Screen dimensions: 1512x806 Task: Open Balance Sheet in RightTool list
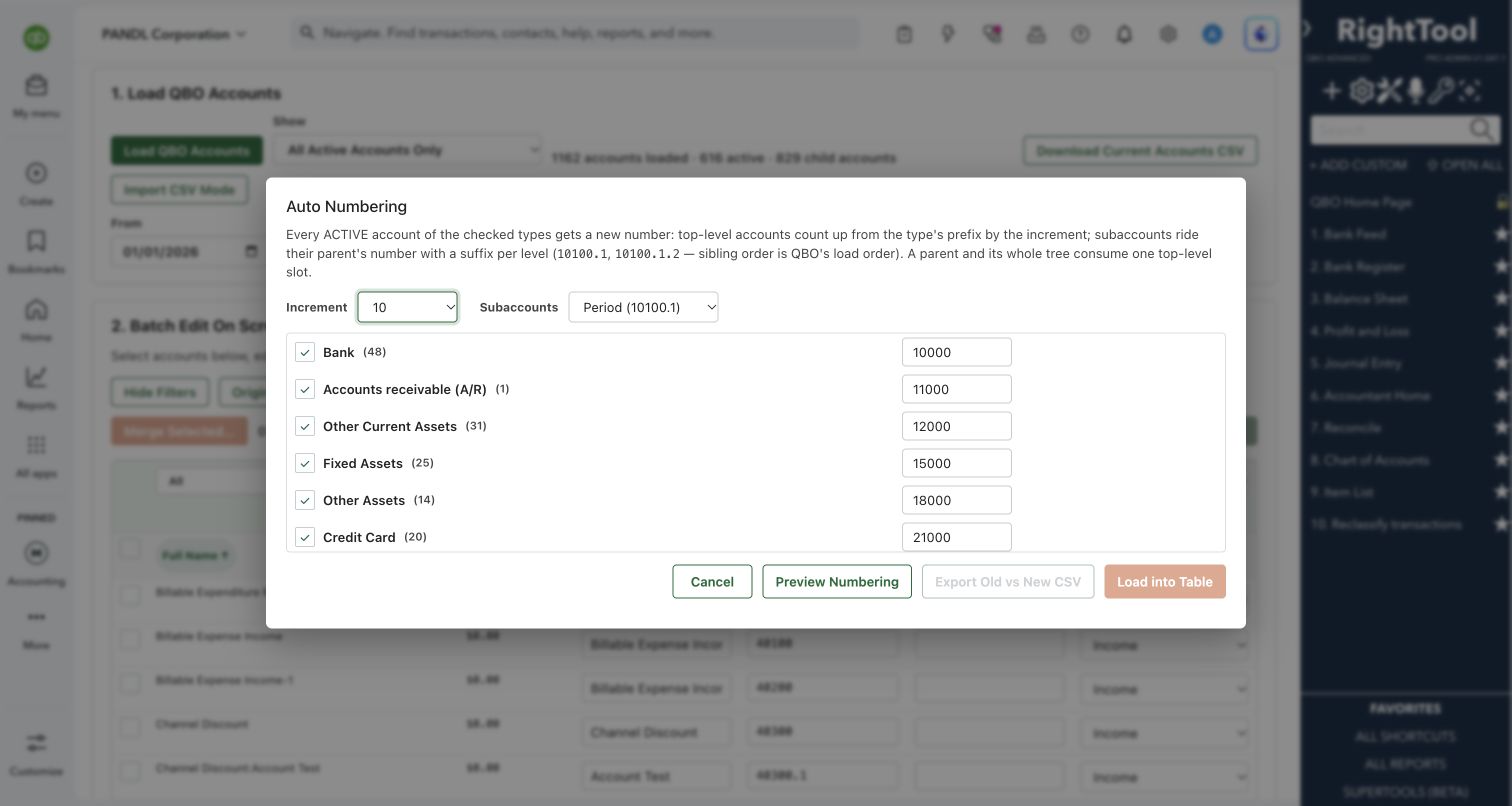(x=1359, y=299)
